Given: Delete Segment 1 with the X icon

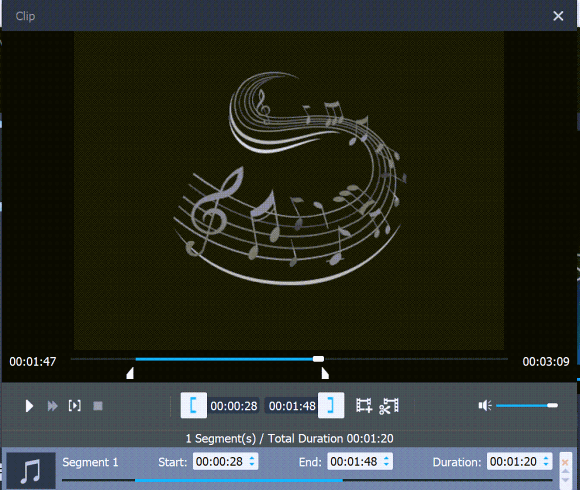Looking at the screenshot, I should pos(565,462).
